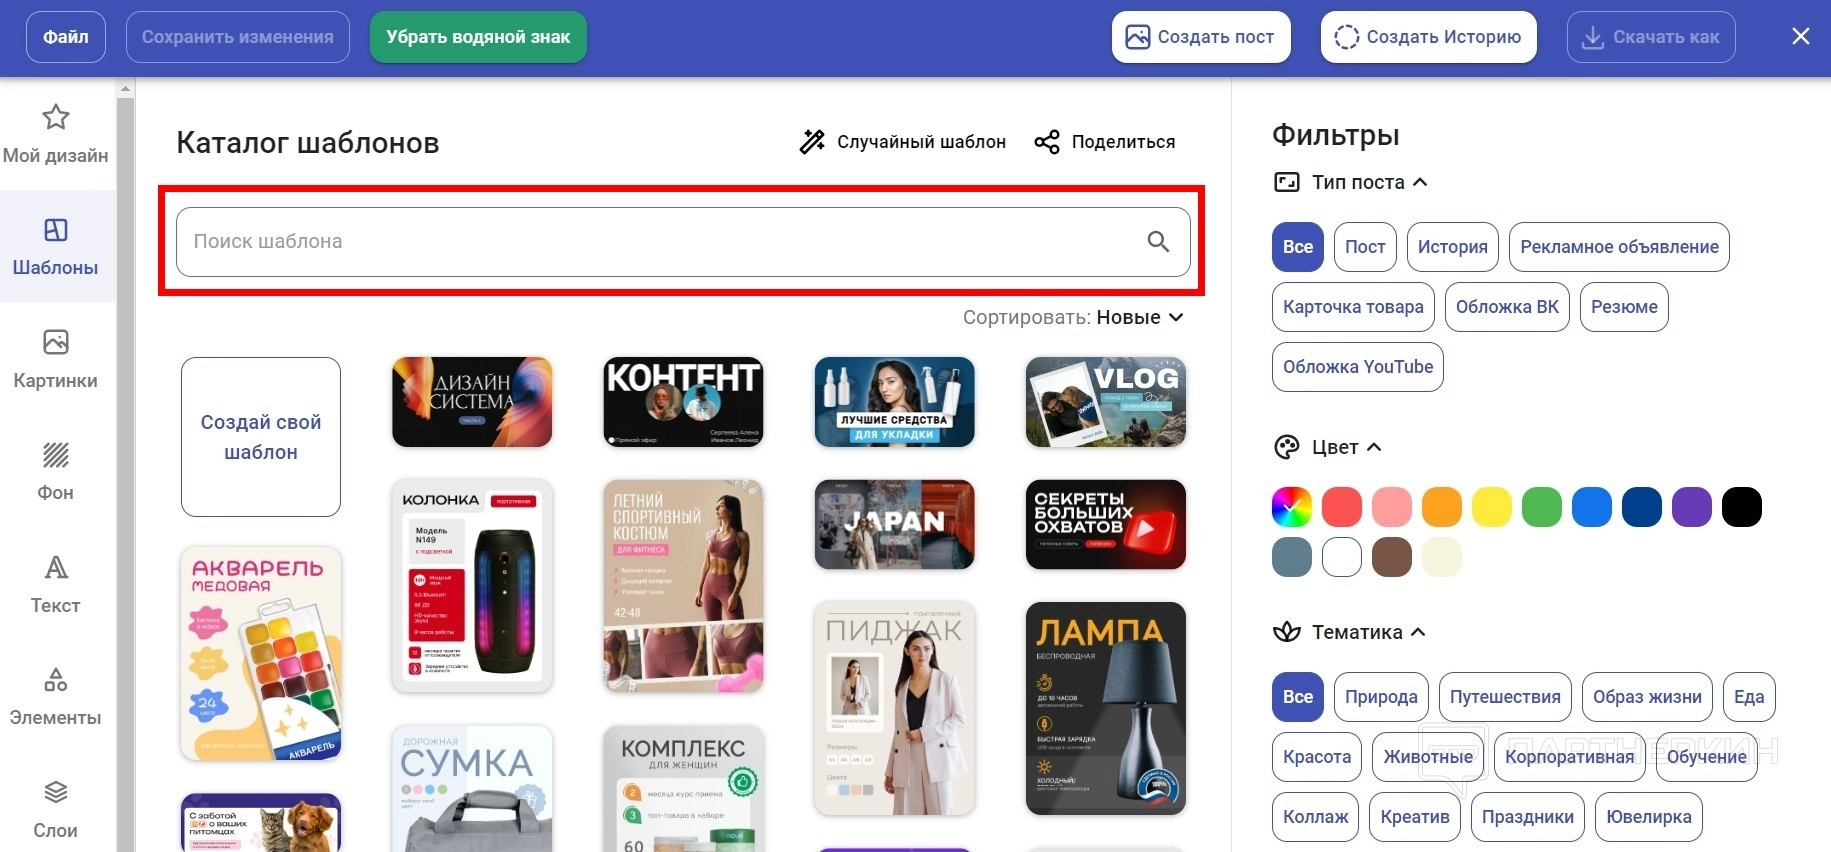This screenshot has height=852, width=1831.
Task: Select the Все theme filter
Action: pyautogui.click(x=1298, y=697)
